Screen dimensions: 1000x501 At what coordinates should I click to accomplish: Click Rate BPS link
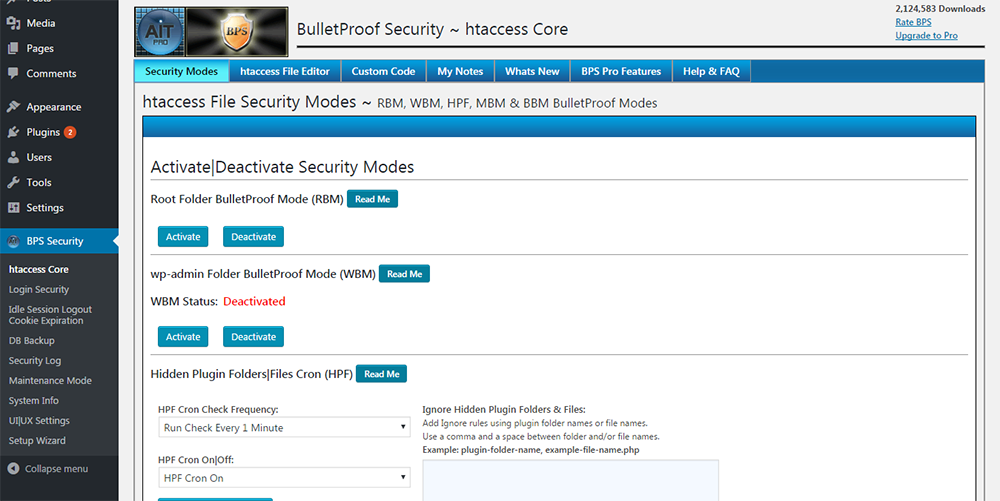(913, 22)
